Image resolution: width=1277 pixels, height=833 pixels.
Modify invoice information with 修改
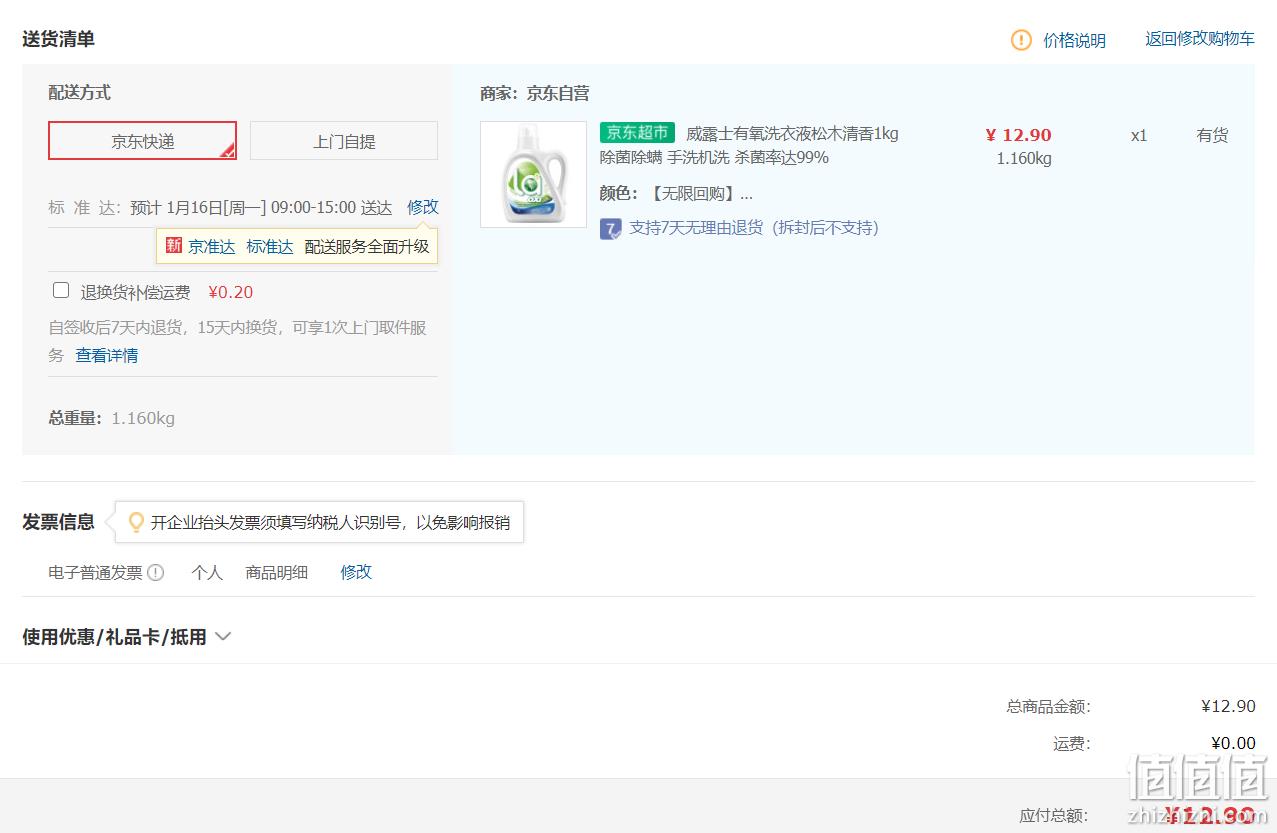pos(356,572)
